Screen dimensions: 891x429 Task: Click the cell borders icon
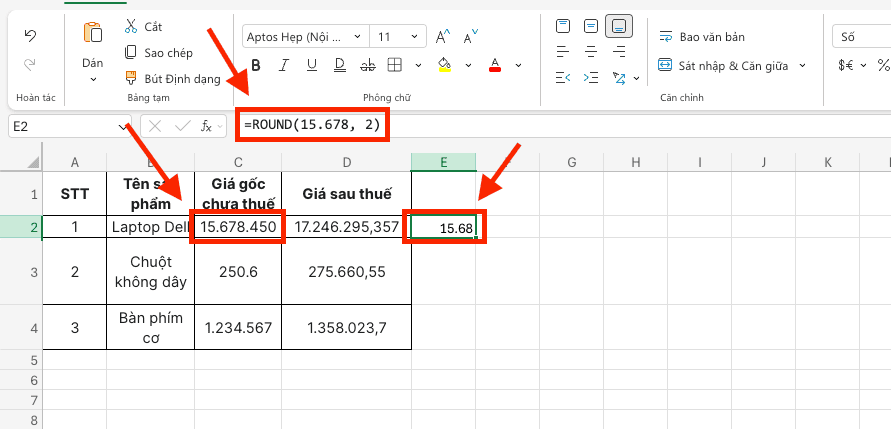[x=395, y=65]
